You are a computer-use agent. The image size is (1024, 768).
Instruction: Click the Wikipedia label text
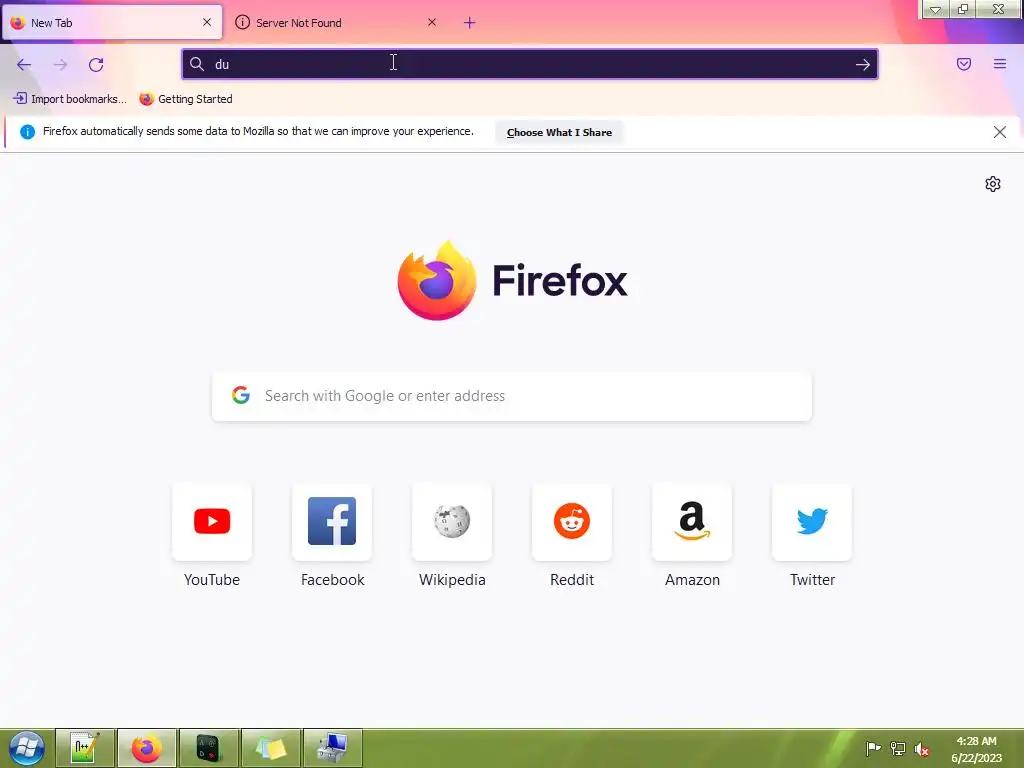pyautogui.click(x=452, y=579)
